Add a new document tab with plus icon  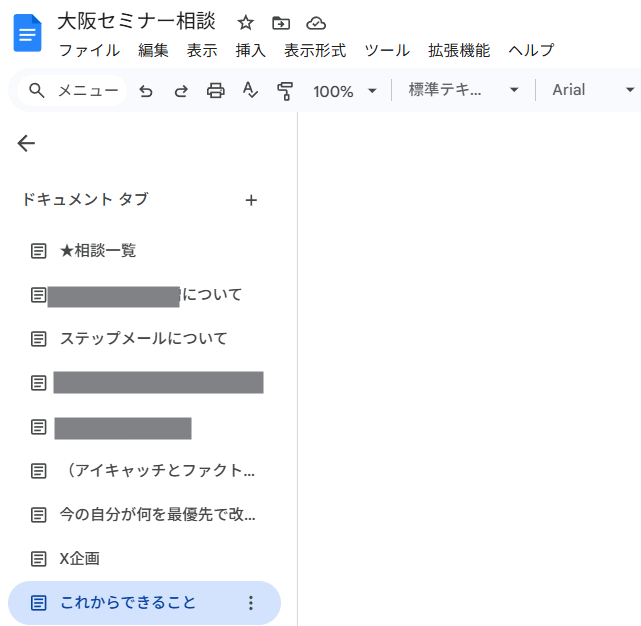[251, 200]
